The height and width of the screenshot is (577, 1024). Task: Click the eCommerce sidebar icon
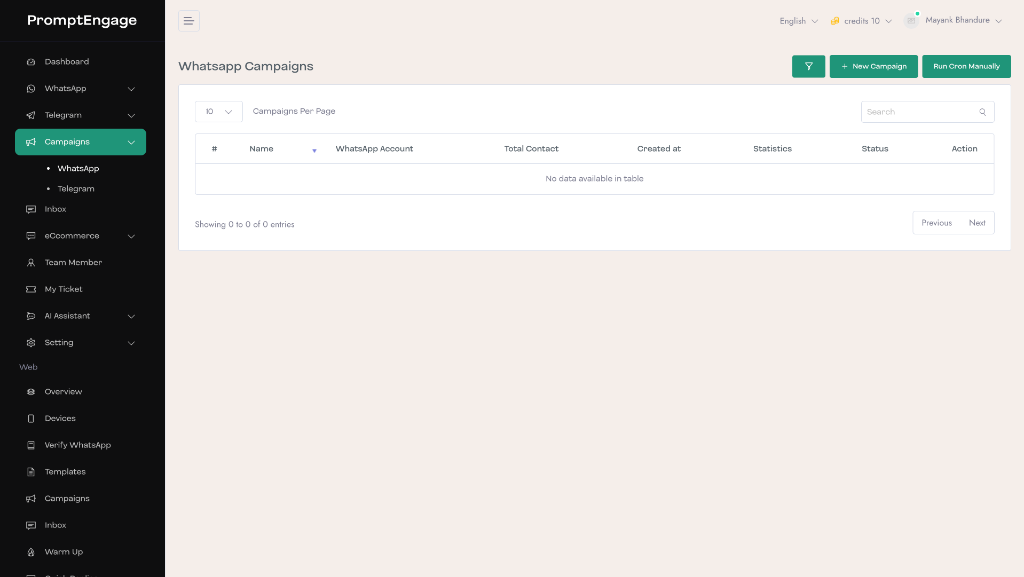[31, 236]
